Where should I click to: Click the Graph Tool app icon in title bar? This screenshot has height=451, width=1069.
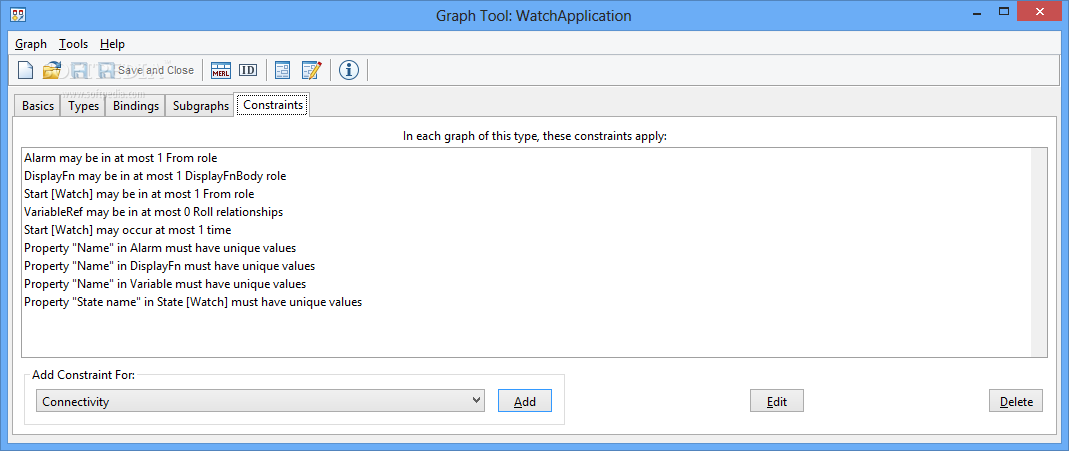[18, 14]
